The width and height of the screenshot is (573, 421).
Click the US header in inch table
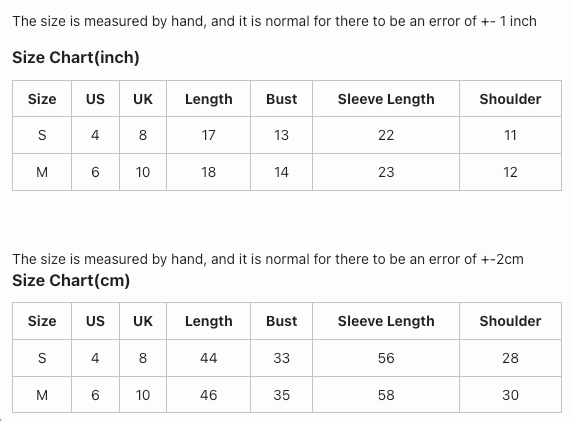(95, 99)
